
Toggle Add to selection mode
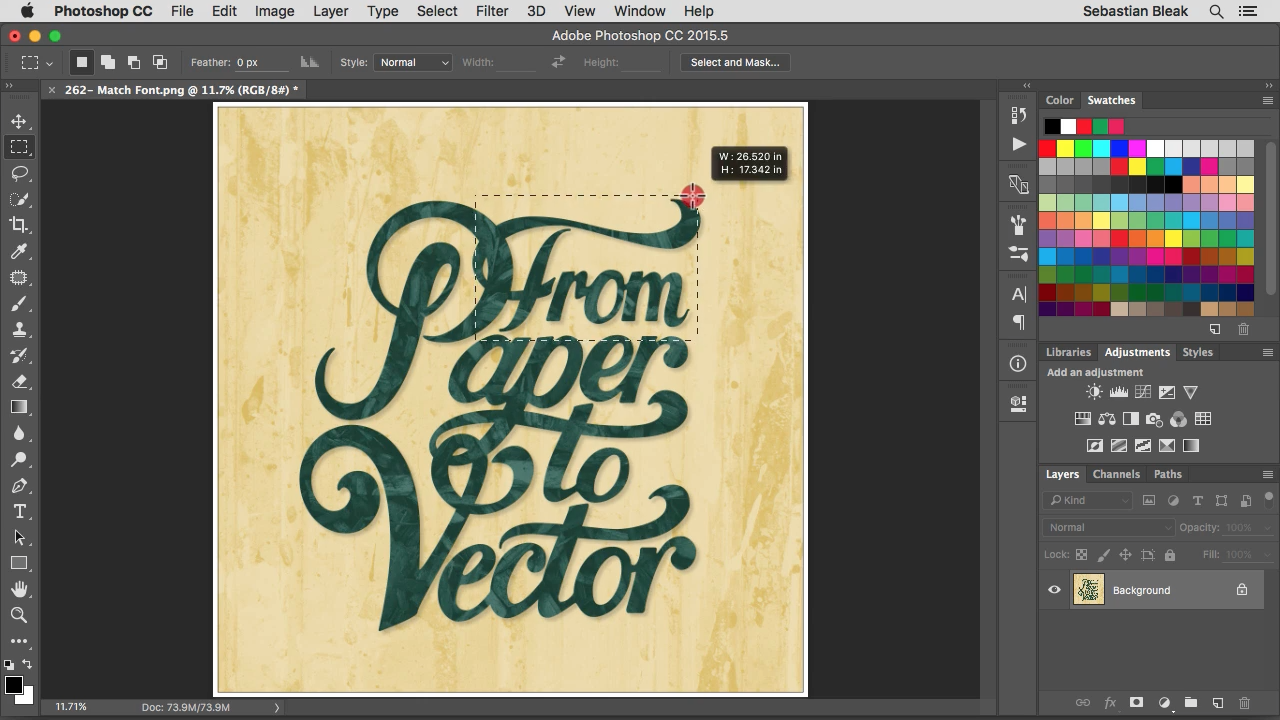[108, 62]
